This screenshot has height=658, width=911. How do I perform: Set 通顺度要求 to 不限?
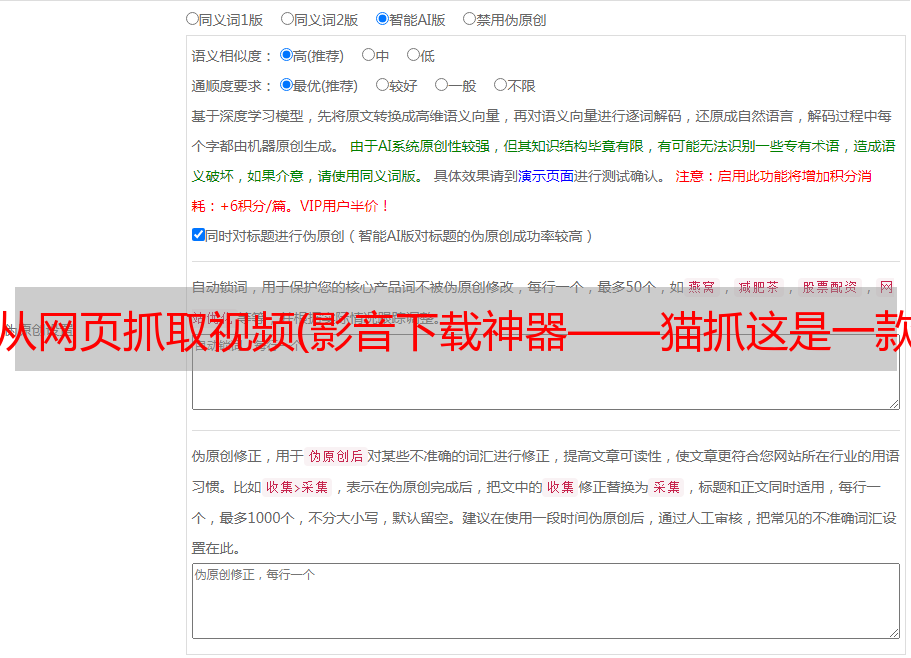coord(500,85)
